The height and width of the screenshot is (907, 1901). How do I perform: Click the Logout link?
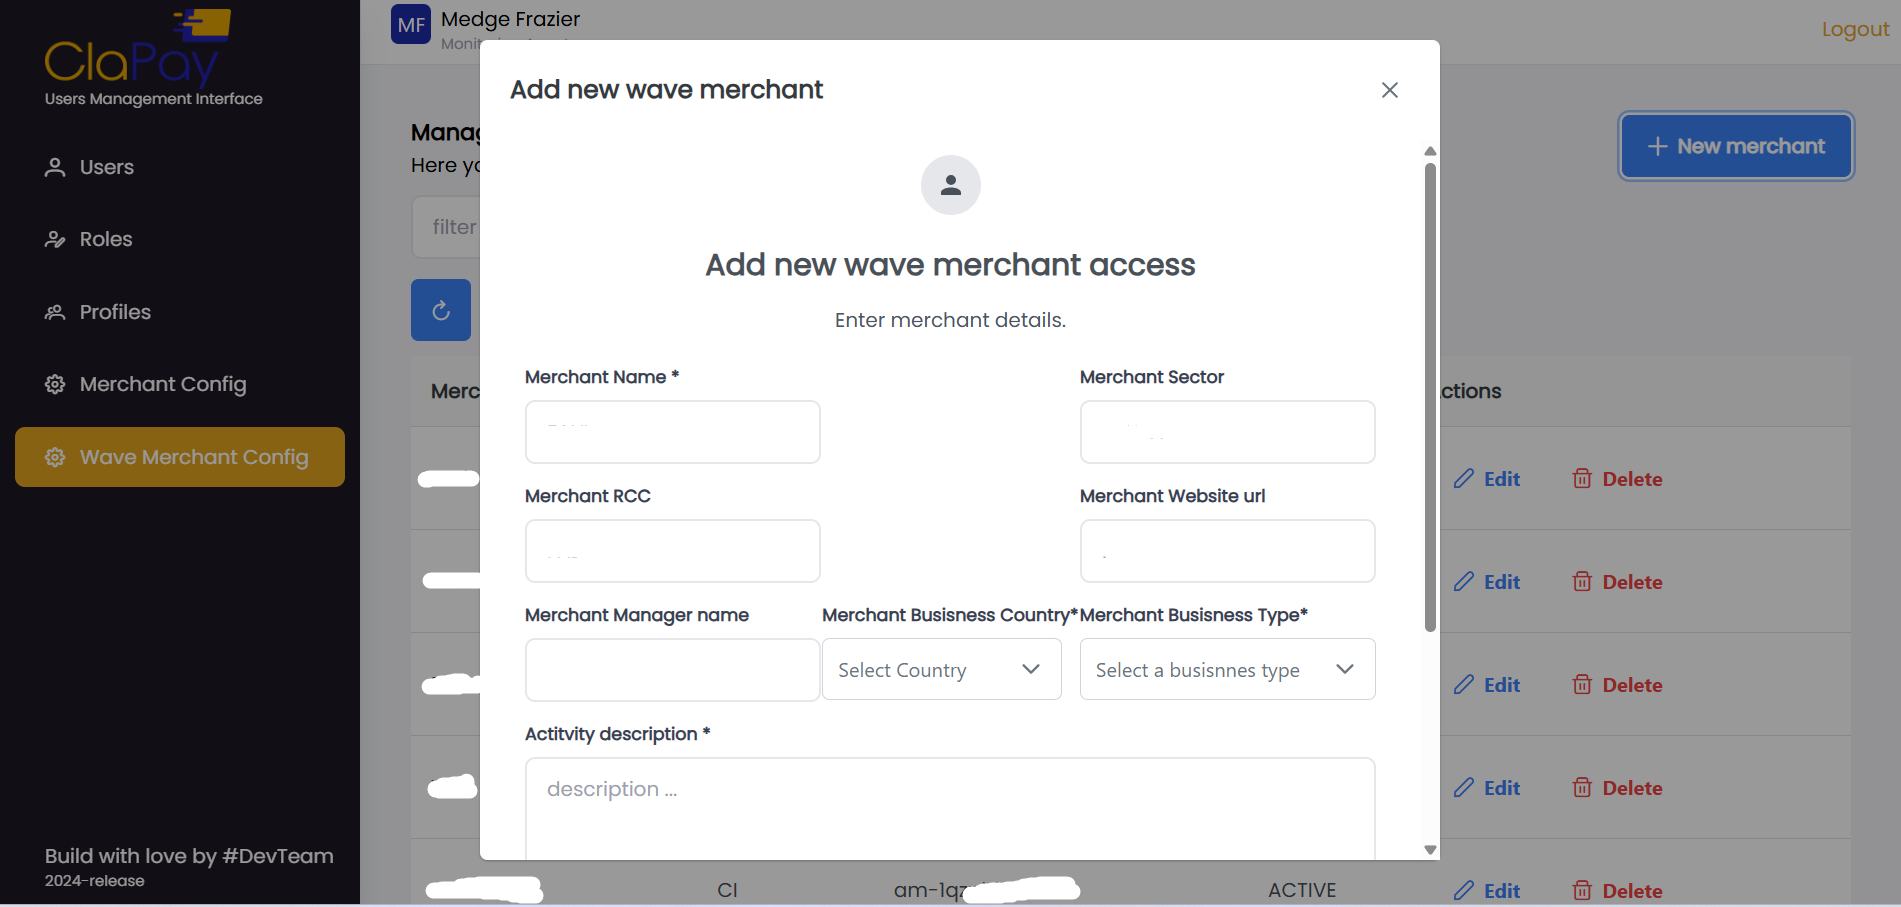1854,29
